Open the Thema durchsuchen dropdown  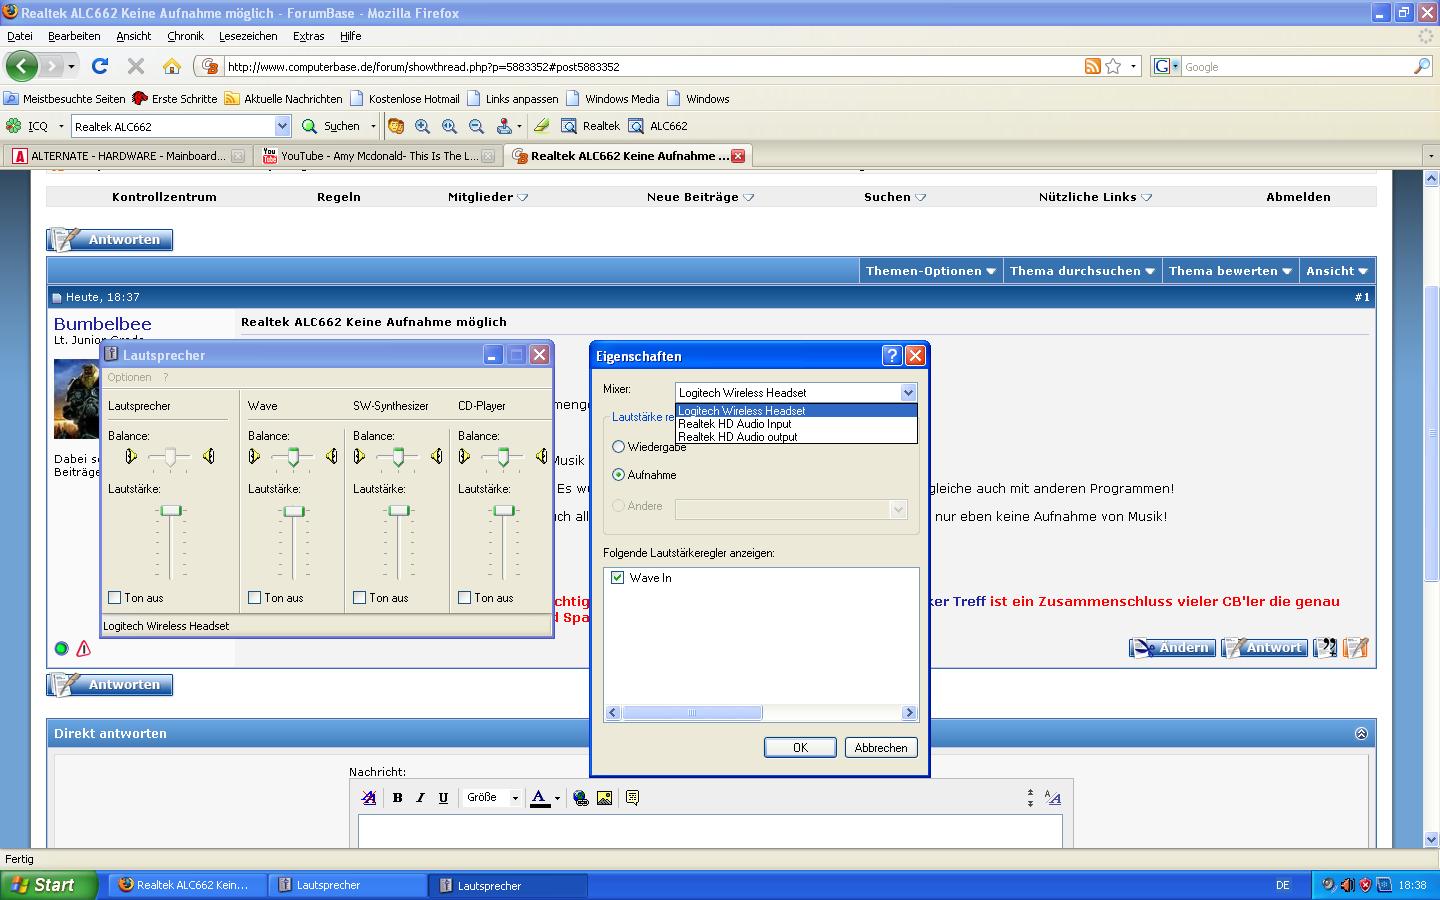(1083, 271)
